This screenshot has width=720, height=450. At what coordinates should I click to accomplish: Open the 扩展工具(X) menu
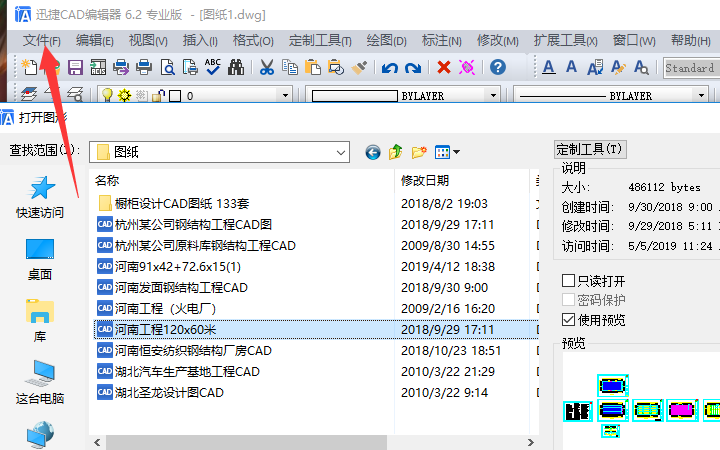point(565,41)
